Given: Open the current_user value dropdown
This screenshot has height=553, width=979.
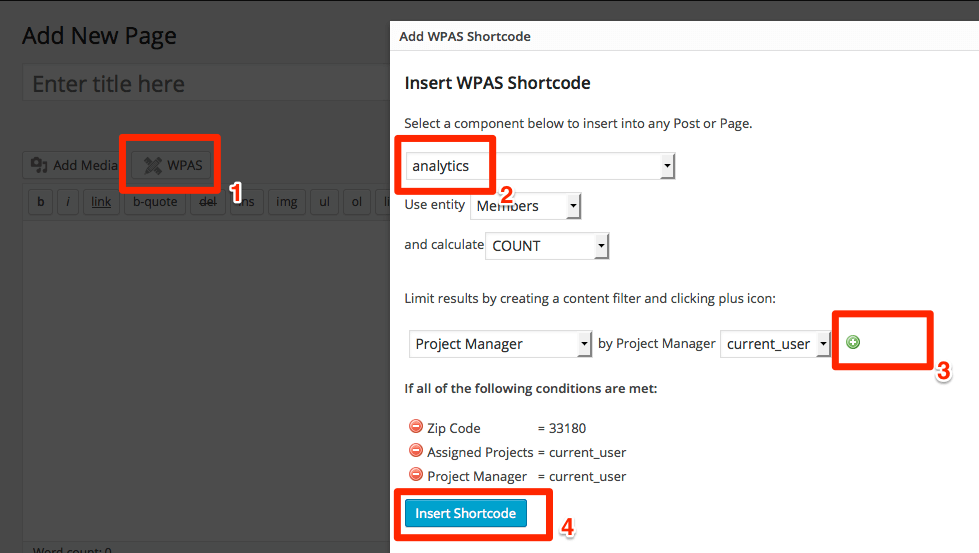Looking at the screenshot, I should point(775,344).
